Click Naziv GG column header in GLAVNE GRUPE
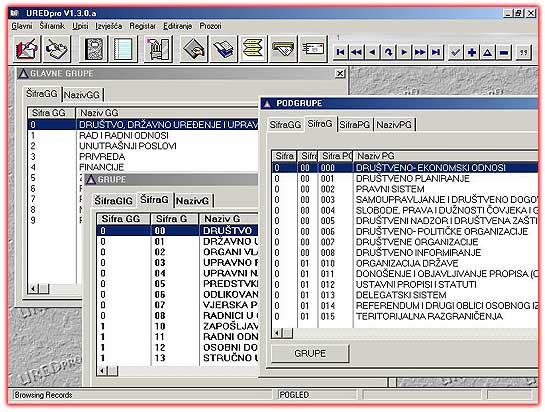The height and width of the screenshot is (412, 545). (167, 113)
